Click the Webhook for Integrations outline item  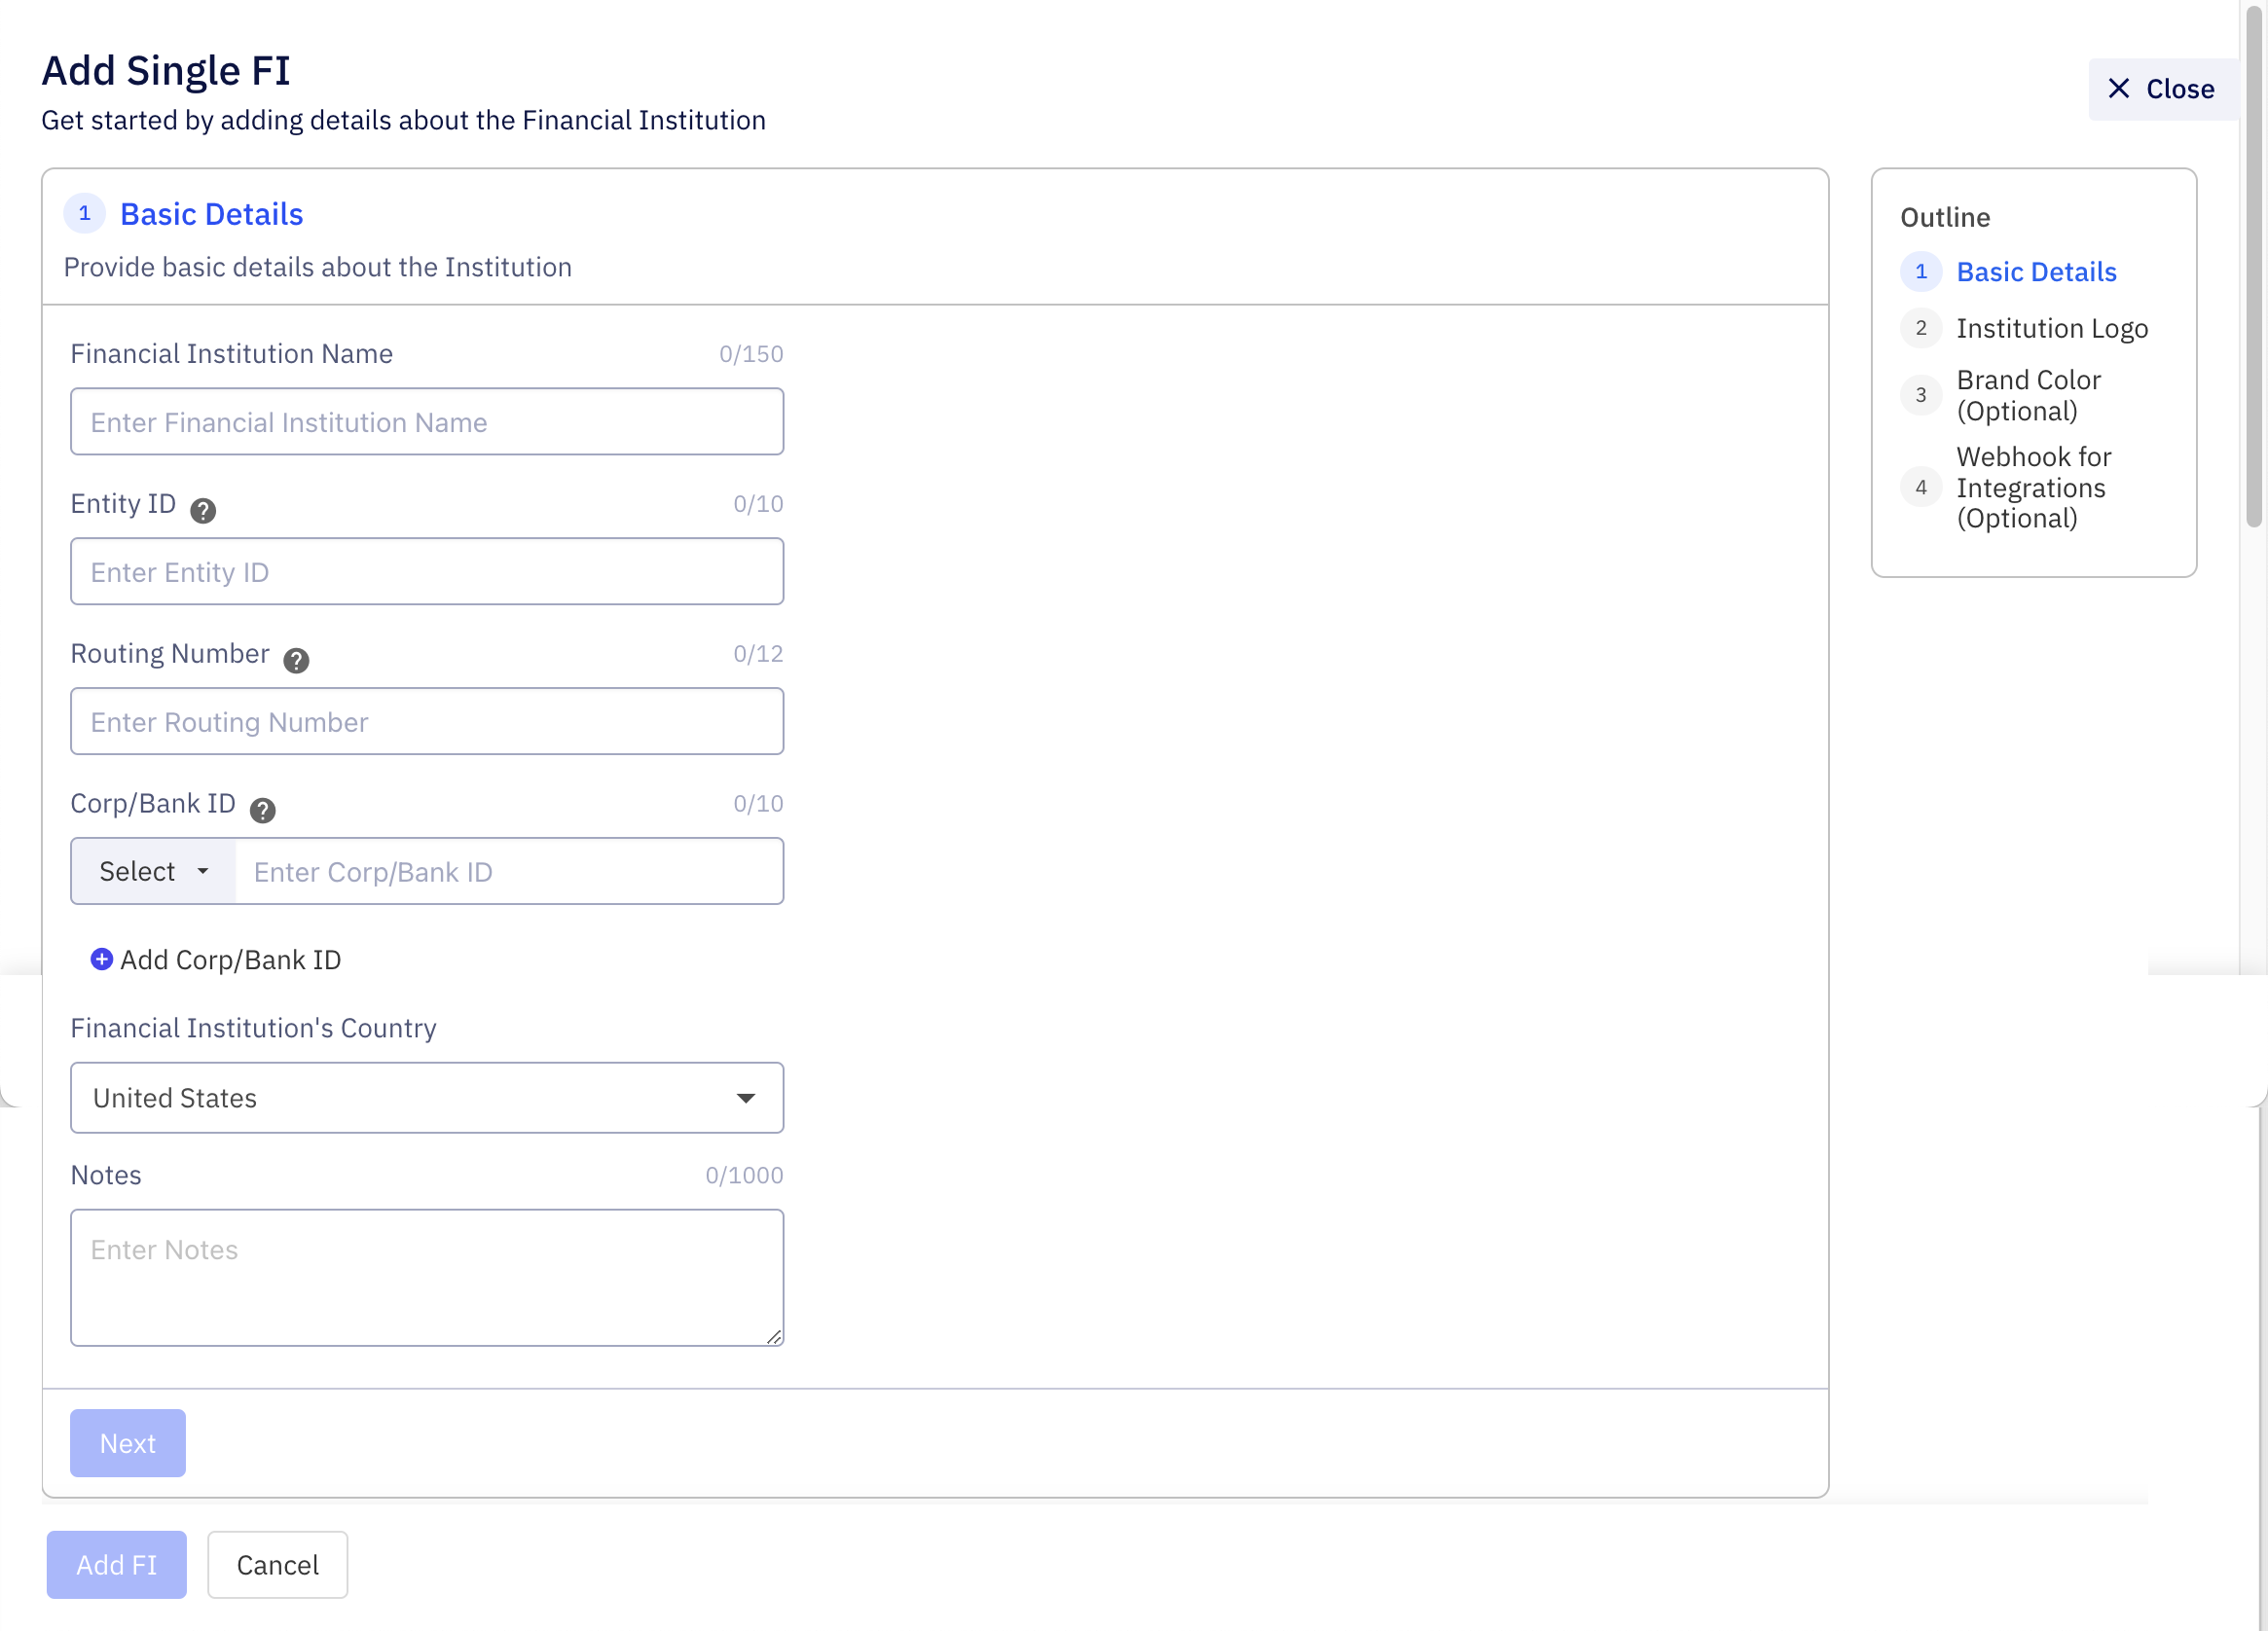[x=2032, y=487]
